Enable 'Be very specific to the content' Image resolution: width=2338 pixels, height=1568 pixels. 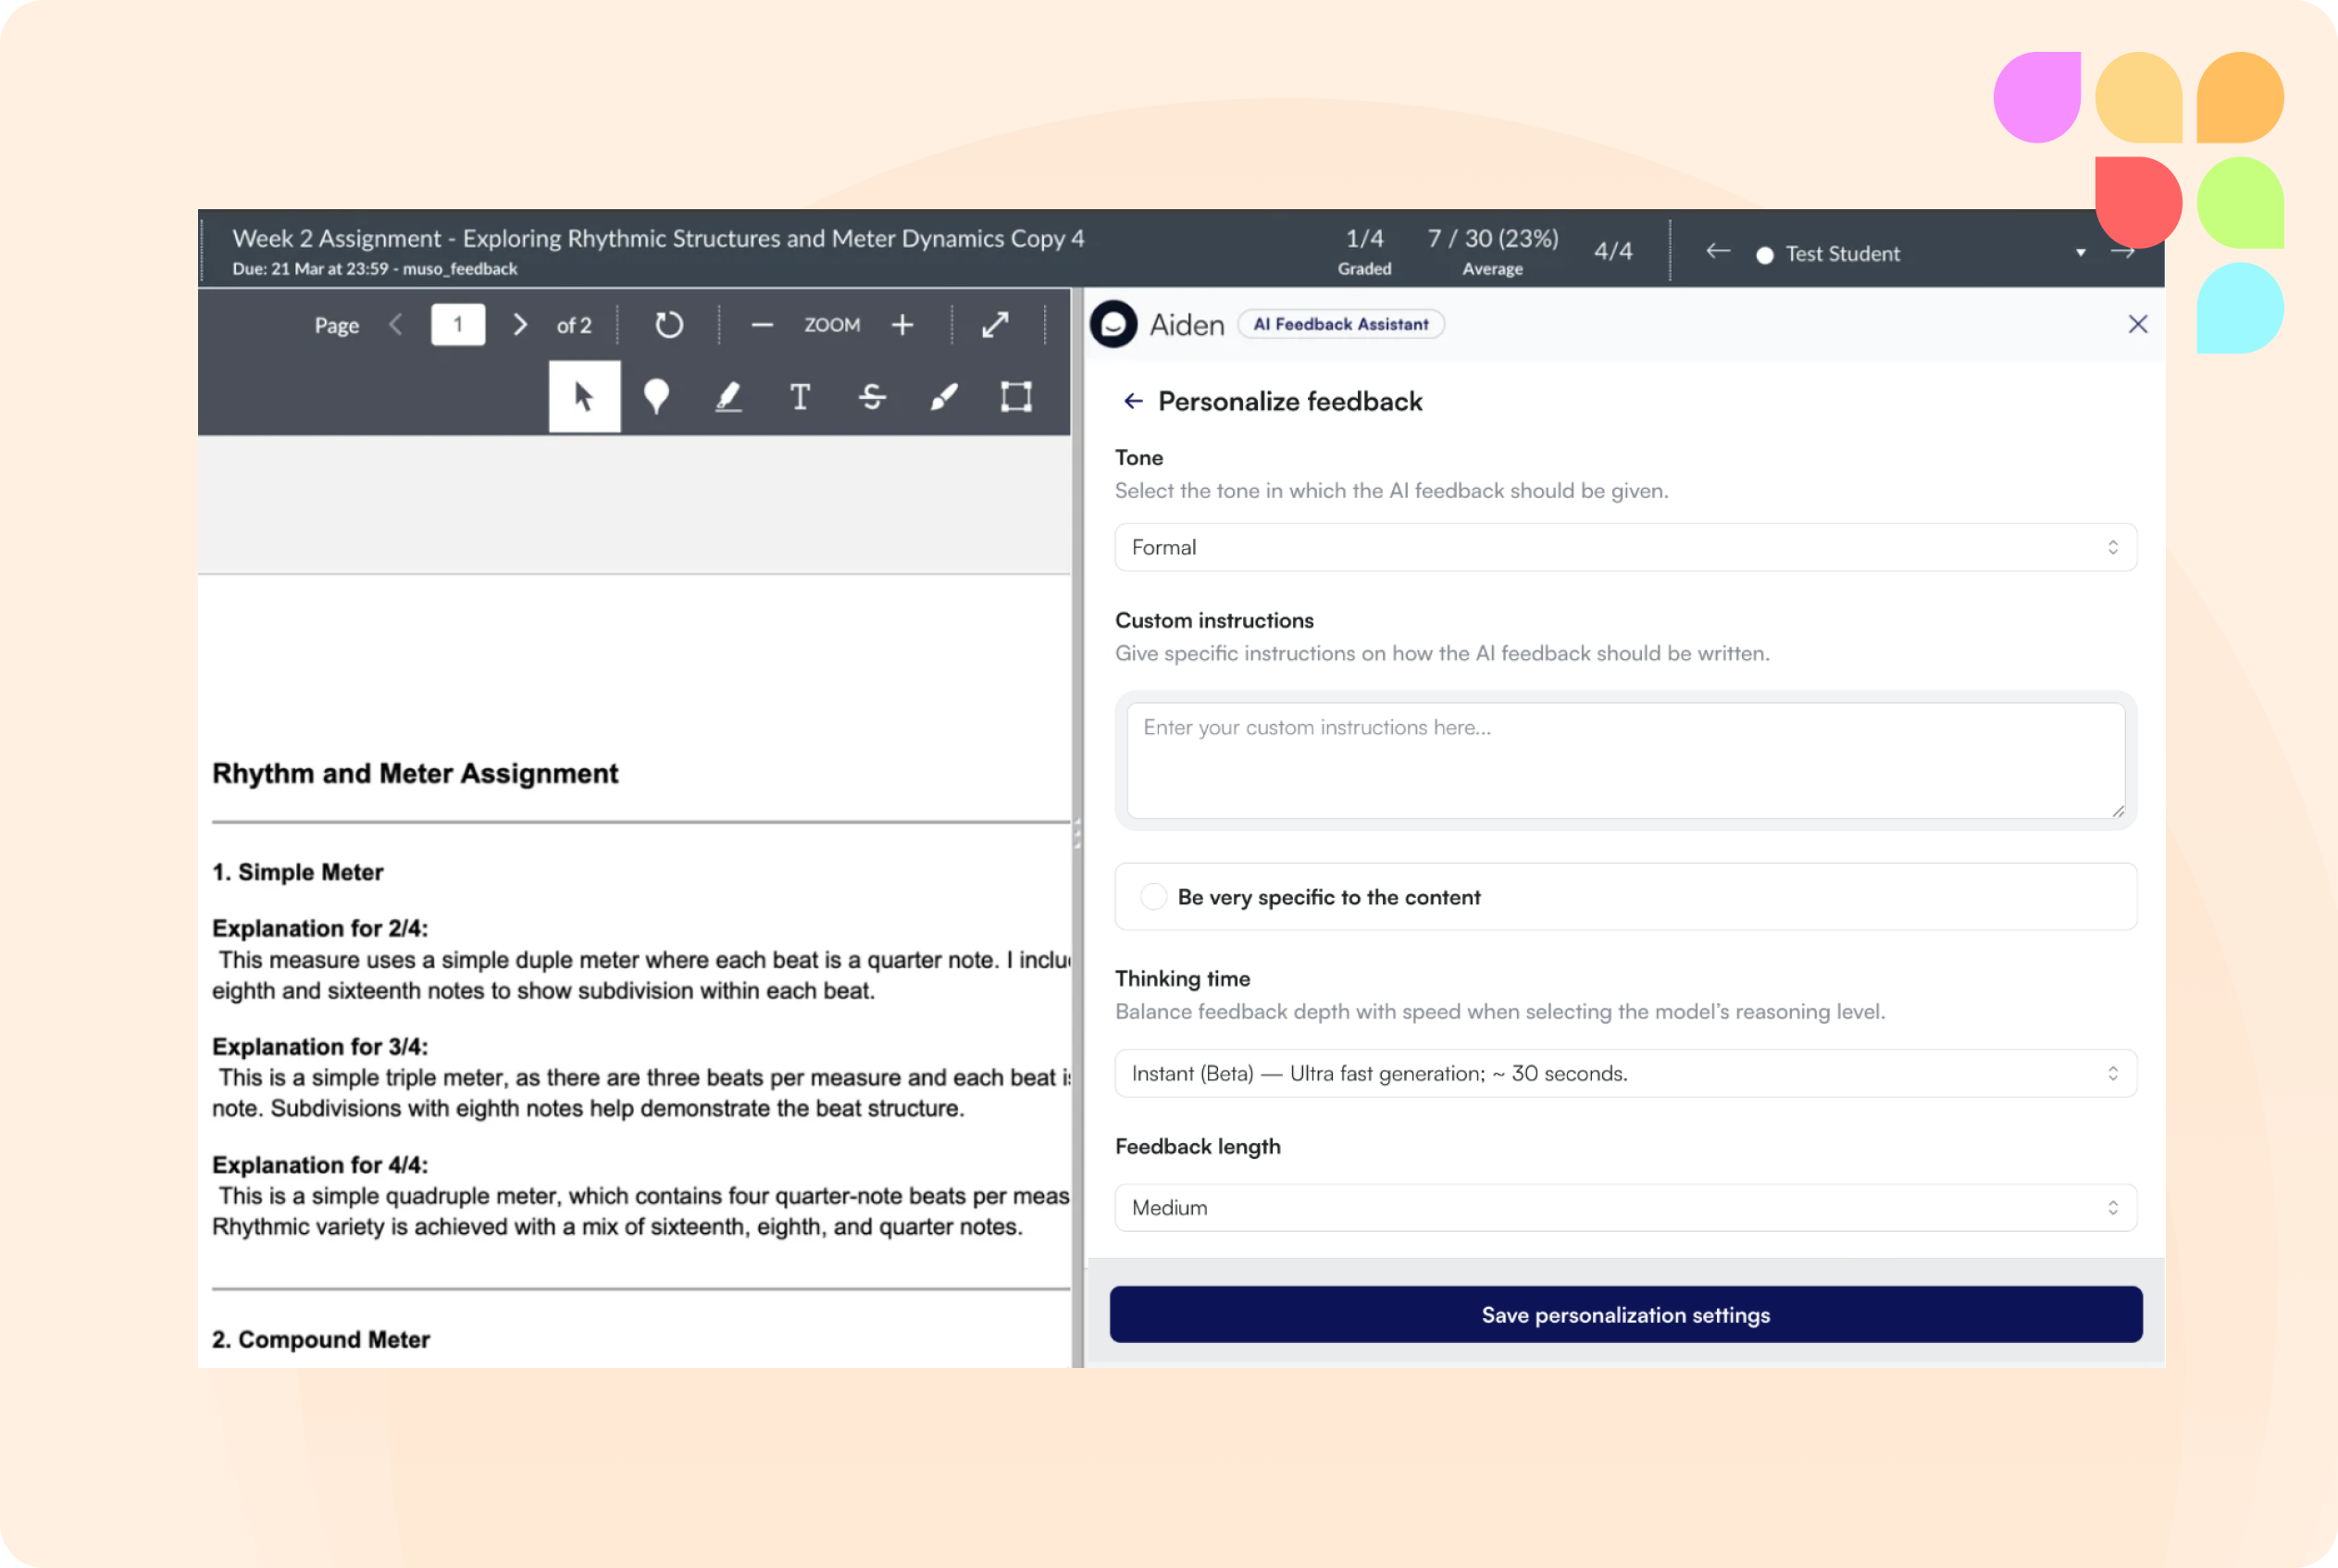click(1153, 897)
